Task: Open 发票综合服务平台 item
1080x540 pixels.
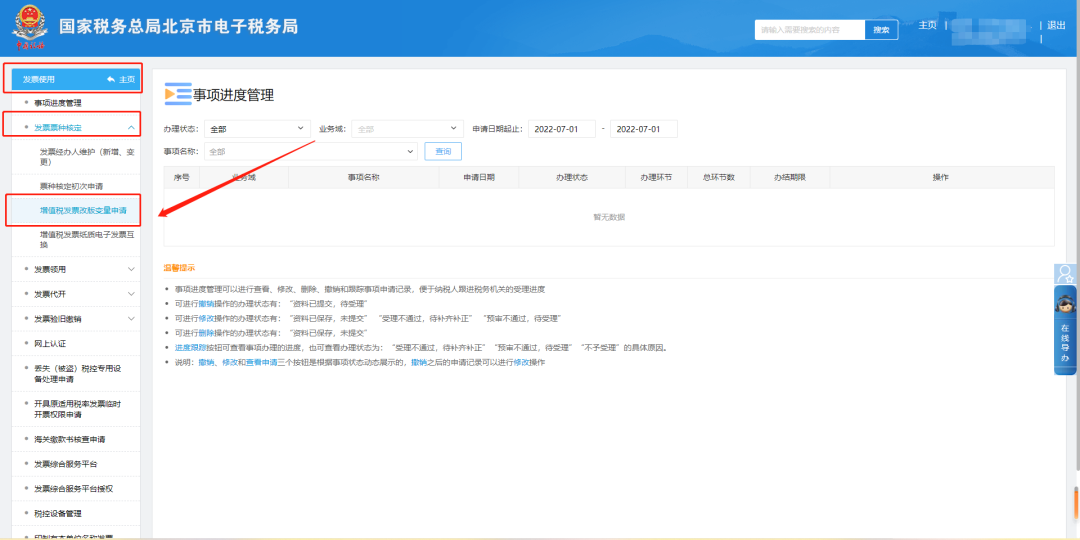Action: (x=65, y=464)
